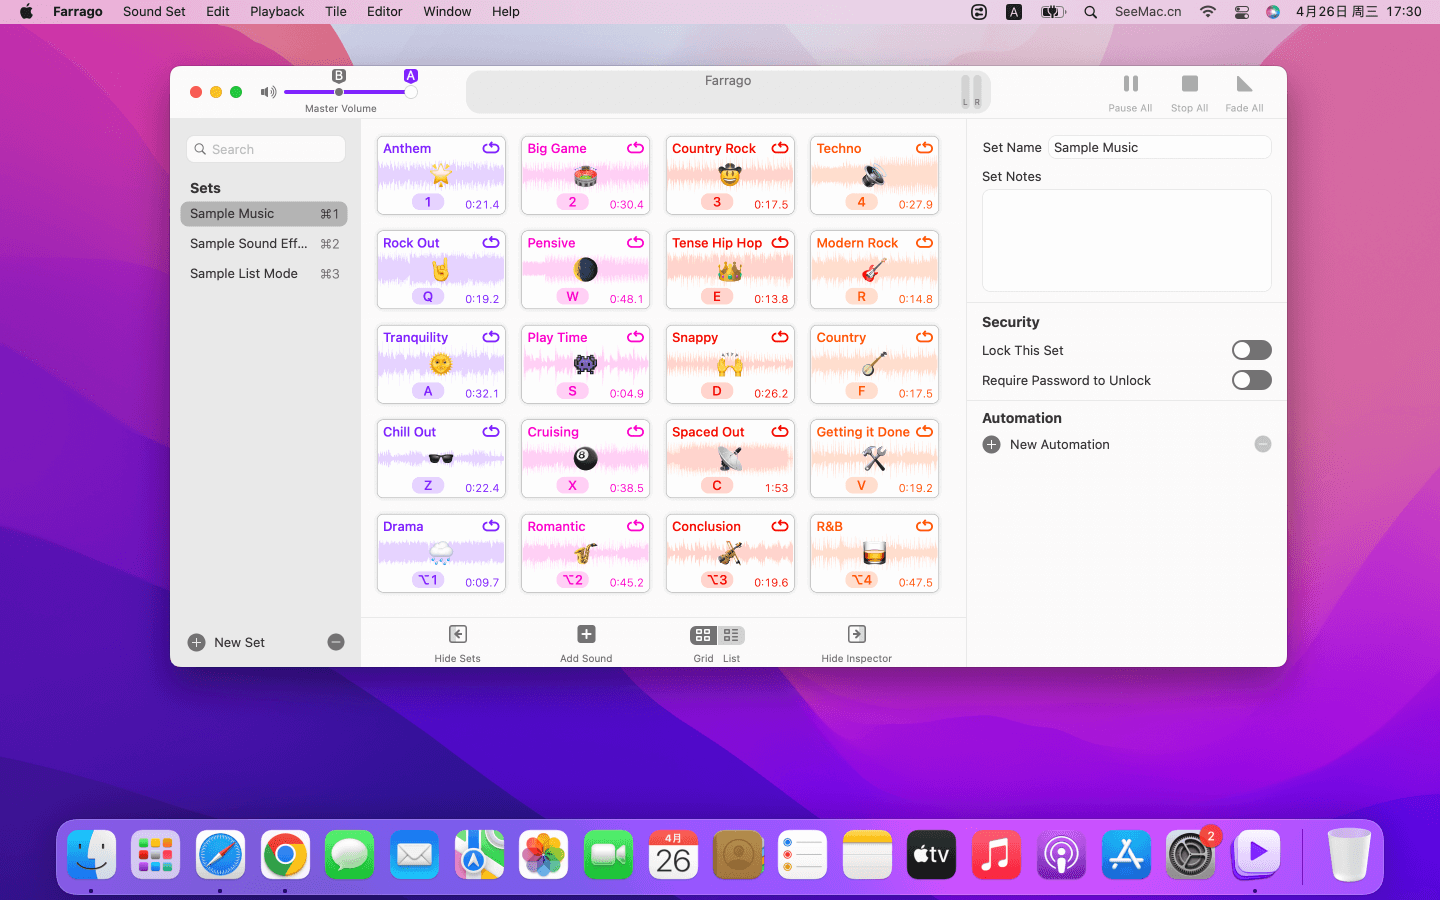Open the Help menu
This screenshot has height=900, width=1440.
click(506, 12)
